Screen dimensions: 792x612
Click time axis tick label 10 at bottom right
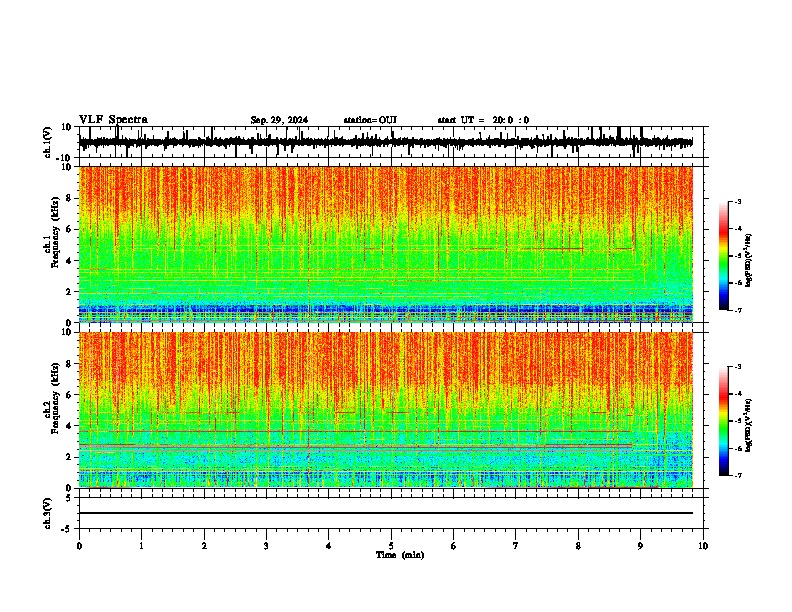pos(703,546)
